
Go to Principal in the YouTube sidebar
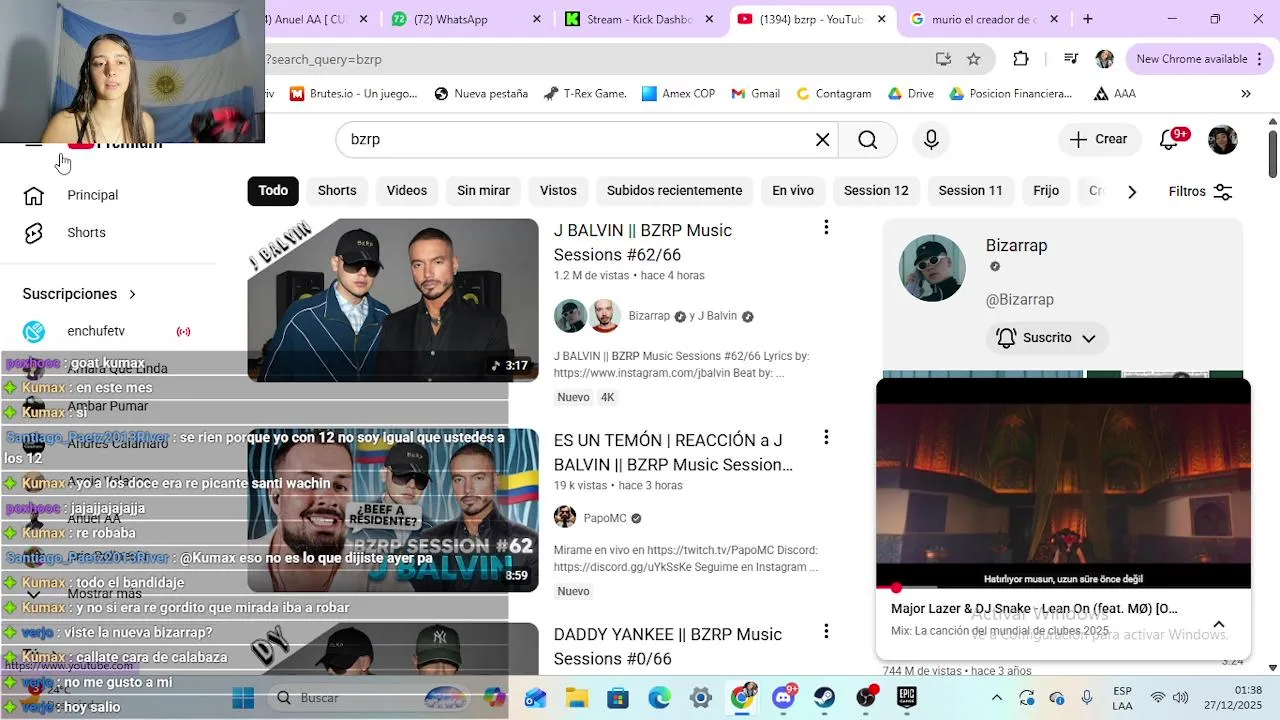point(92,195)
